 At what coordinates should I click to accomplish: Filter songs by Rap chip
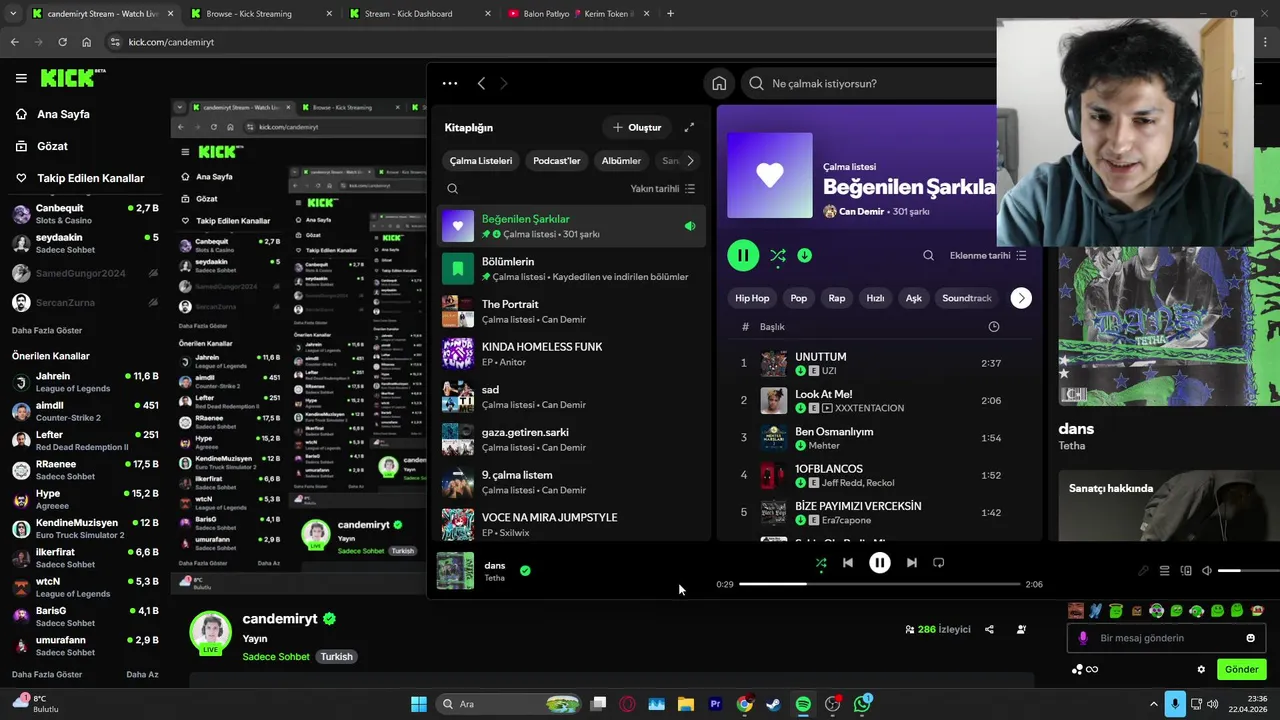click(837, 298)
